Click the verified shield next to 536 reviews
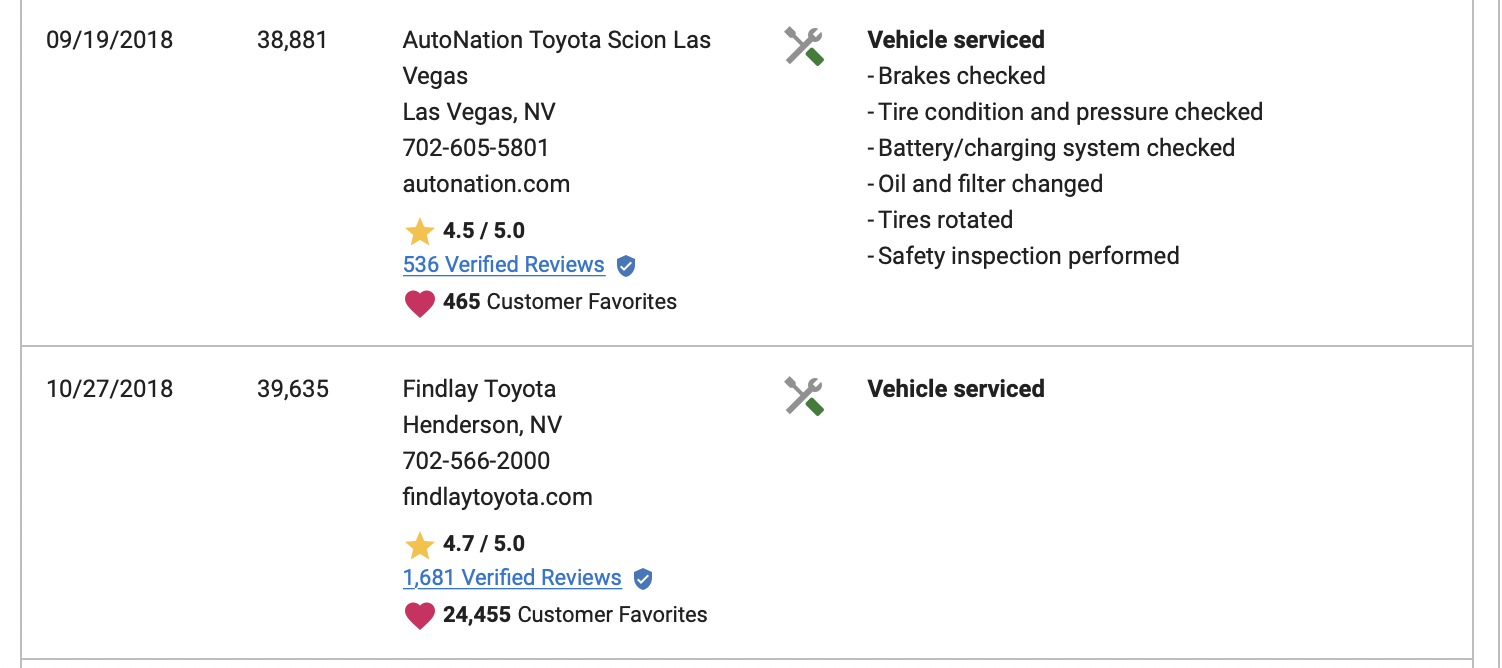 [x=626, y=266]
